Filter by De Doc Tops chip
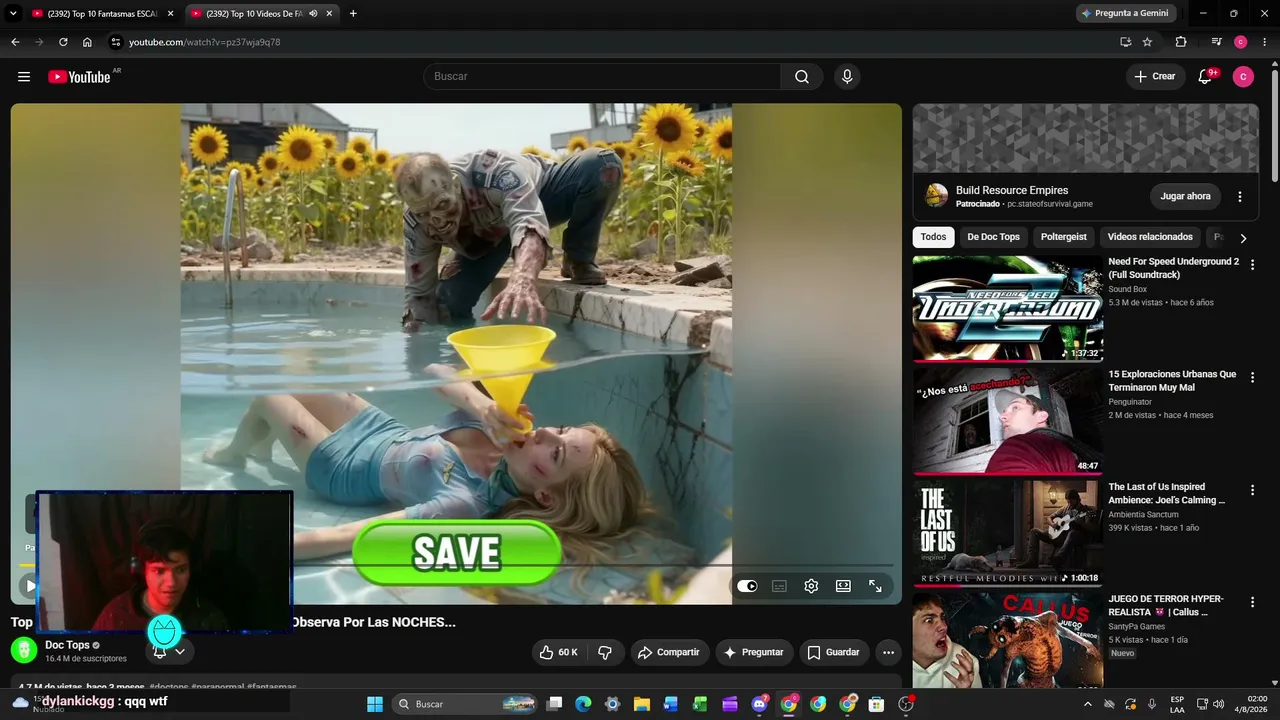Screen dimensions: 1280x720 pos(993,237)
